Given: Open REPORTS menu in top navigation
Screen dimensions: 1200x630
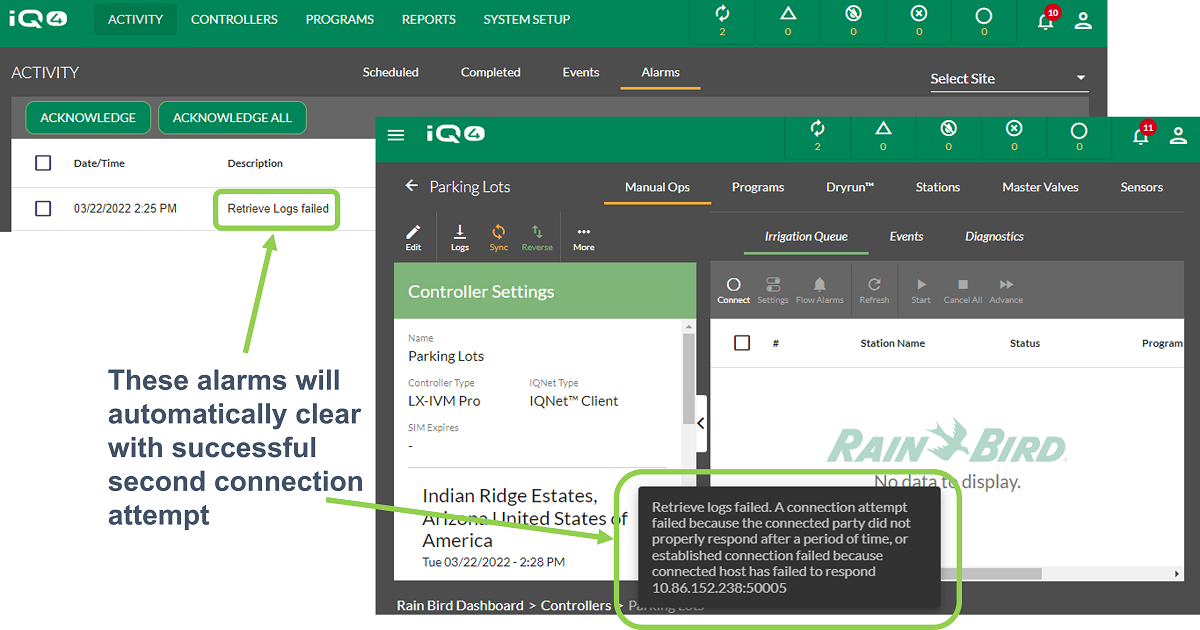Looking at the screenshot, I should click(x=429, y=19).
